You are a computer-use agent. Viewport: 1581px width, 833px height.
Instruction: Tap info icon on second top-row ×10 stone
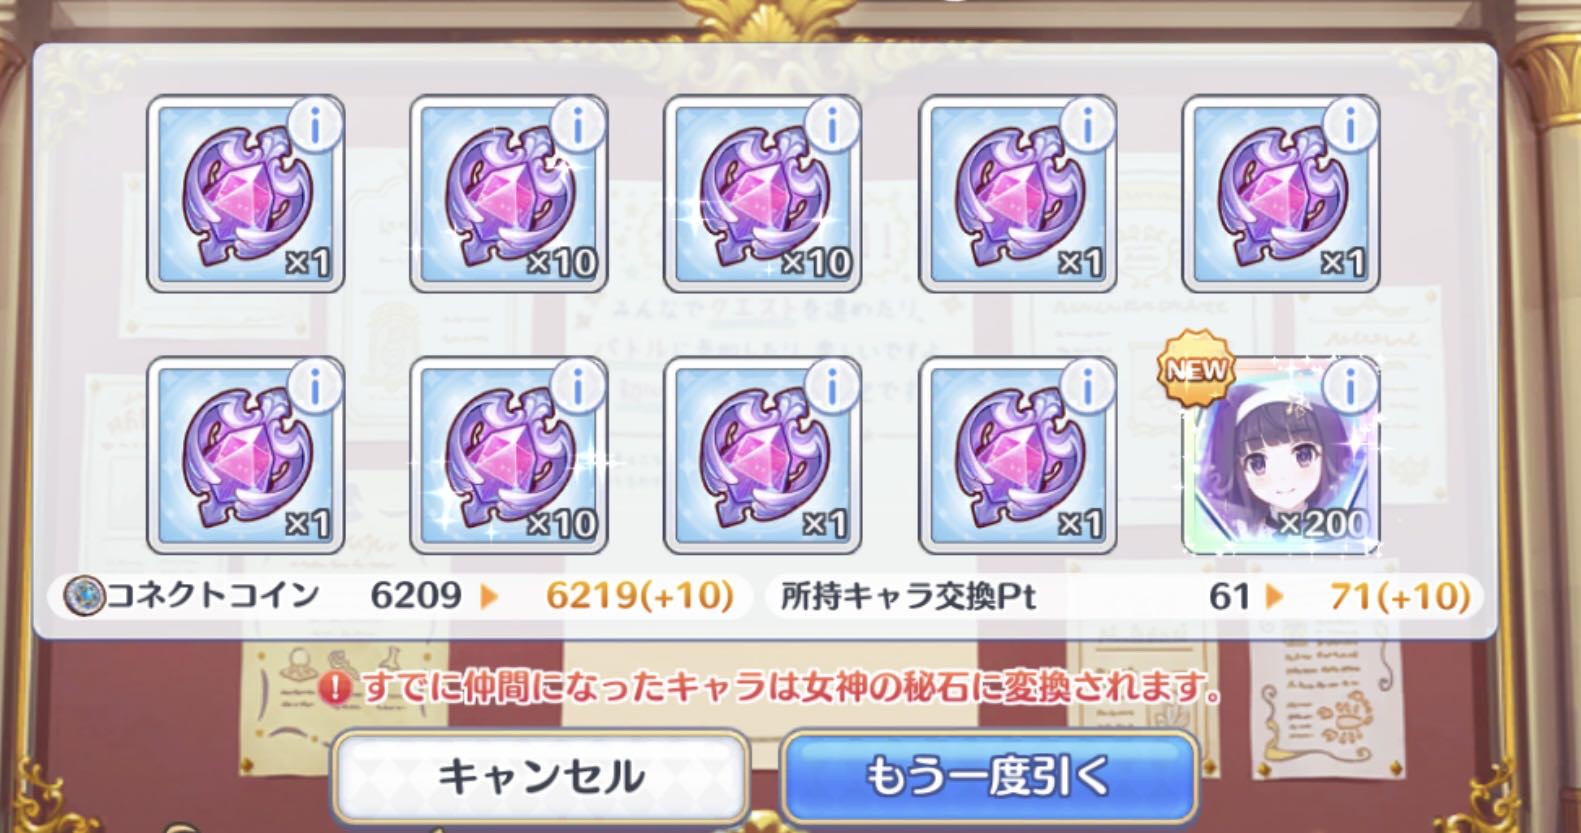[x=577, y=127]
